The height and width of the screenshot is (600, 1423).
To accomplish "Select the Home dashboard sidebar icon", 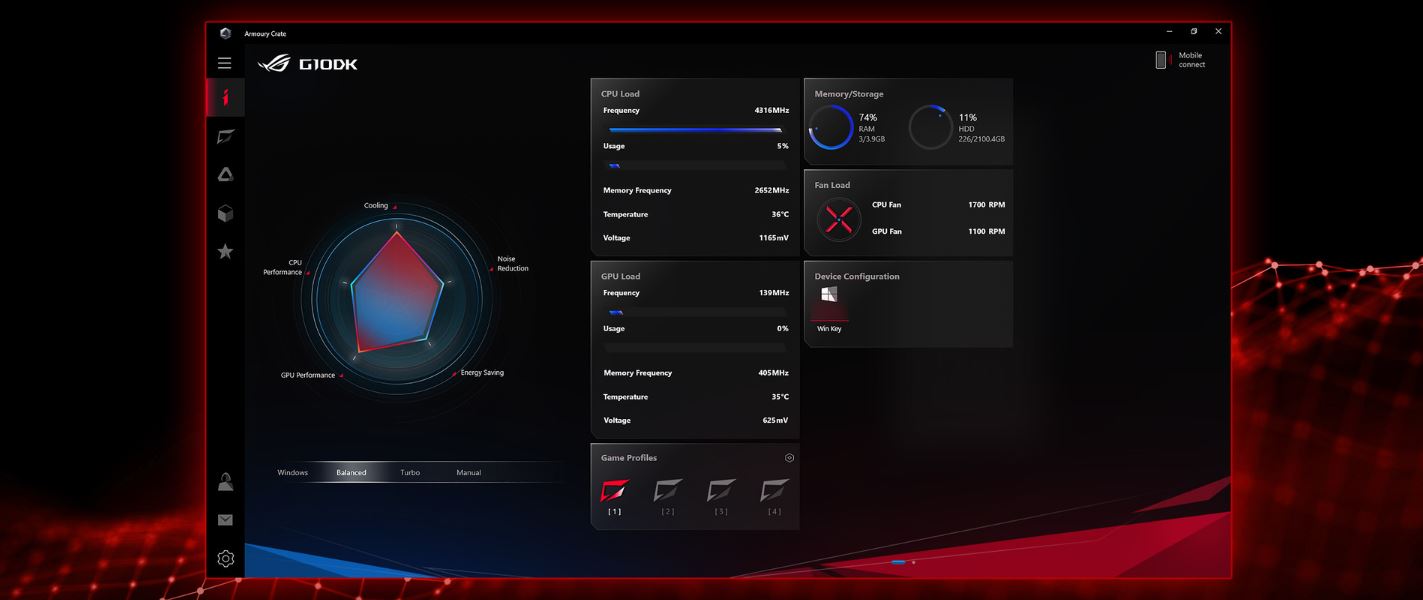I will point(225,97).
